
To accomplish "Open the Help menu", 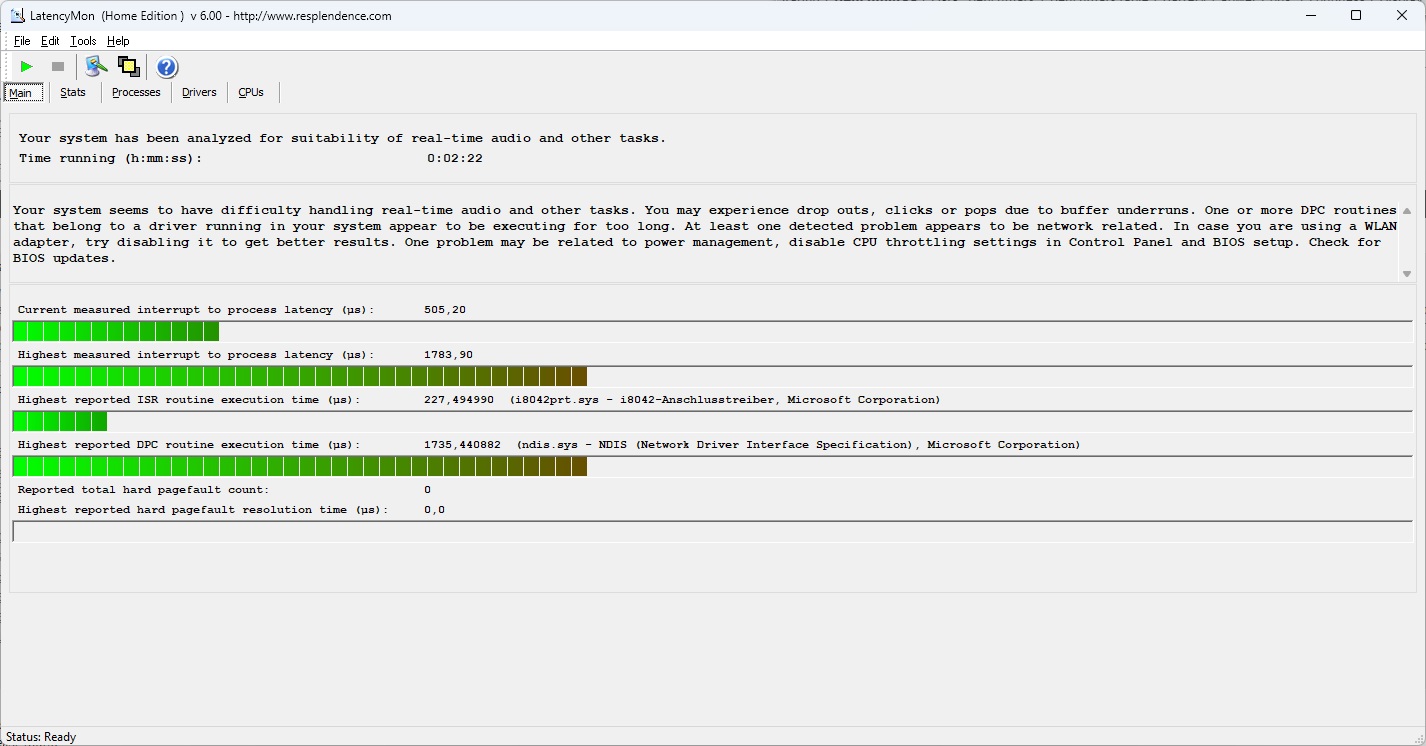I will click(x=118, y=41).
